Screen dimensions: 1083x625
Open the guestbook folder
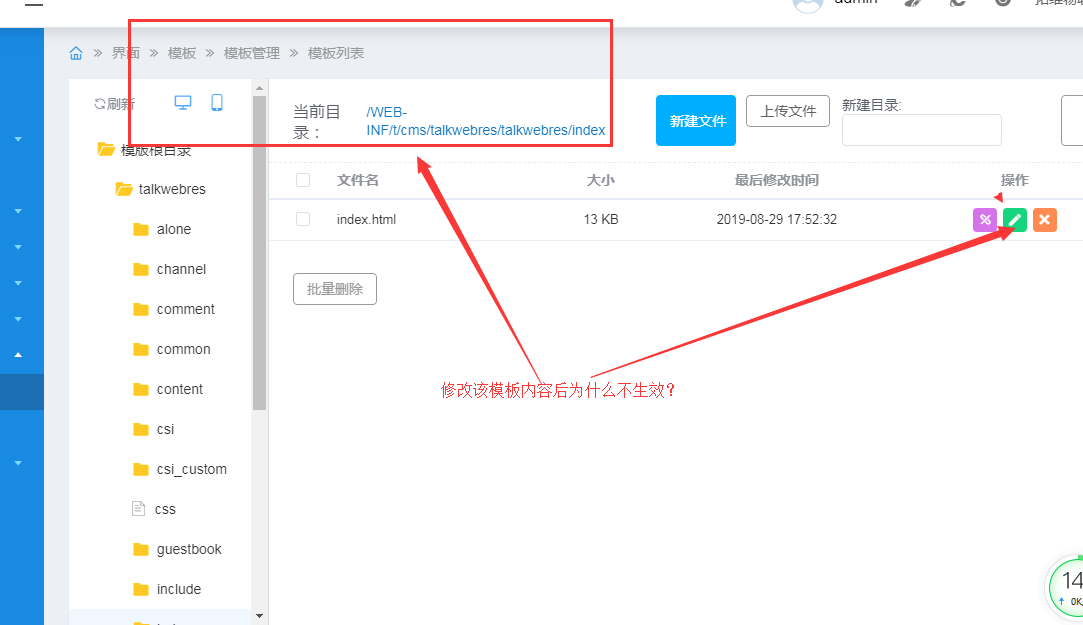(x=189, y=550)
